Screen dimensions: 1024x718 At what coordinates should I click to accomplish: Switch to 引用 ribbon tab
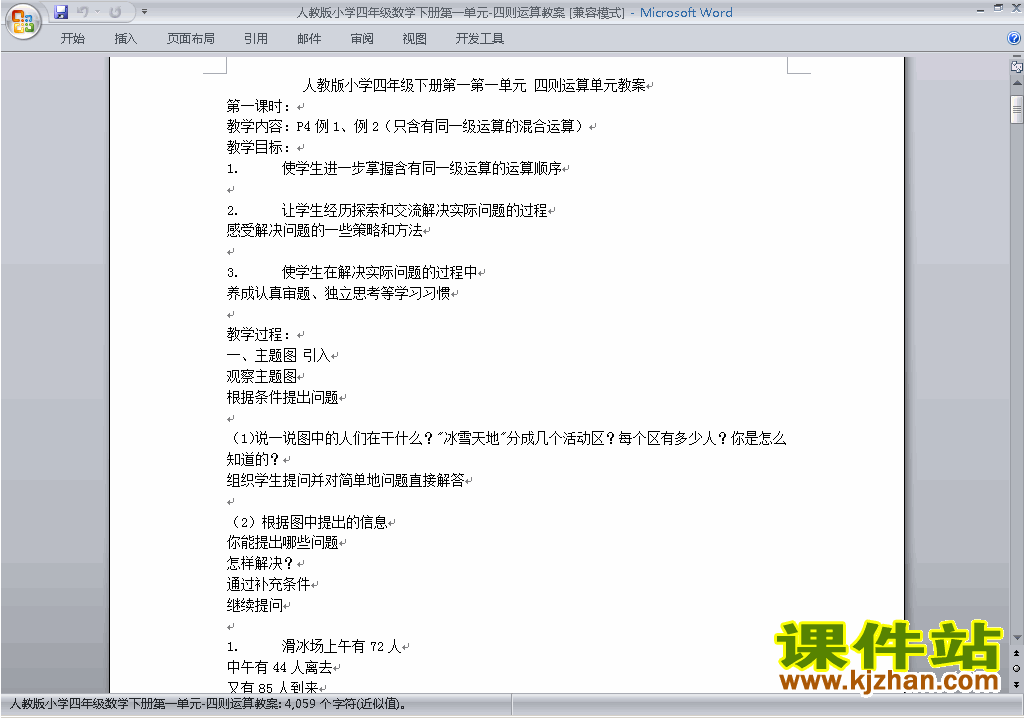[255, 39]
